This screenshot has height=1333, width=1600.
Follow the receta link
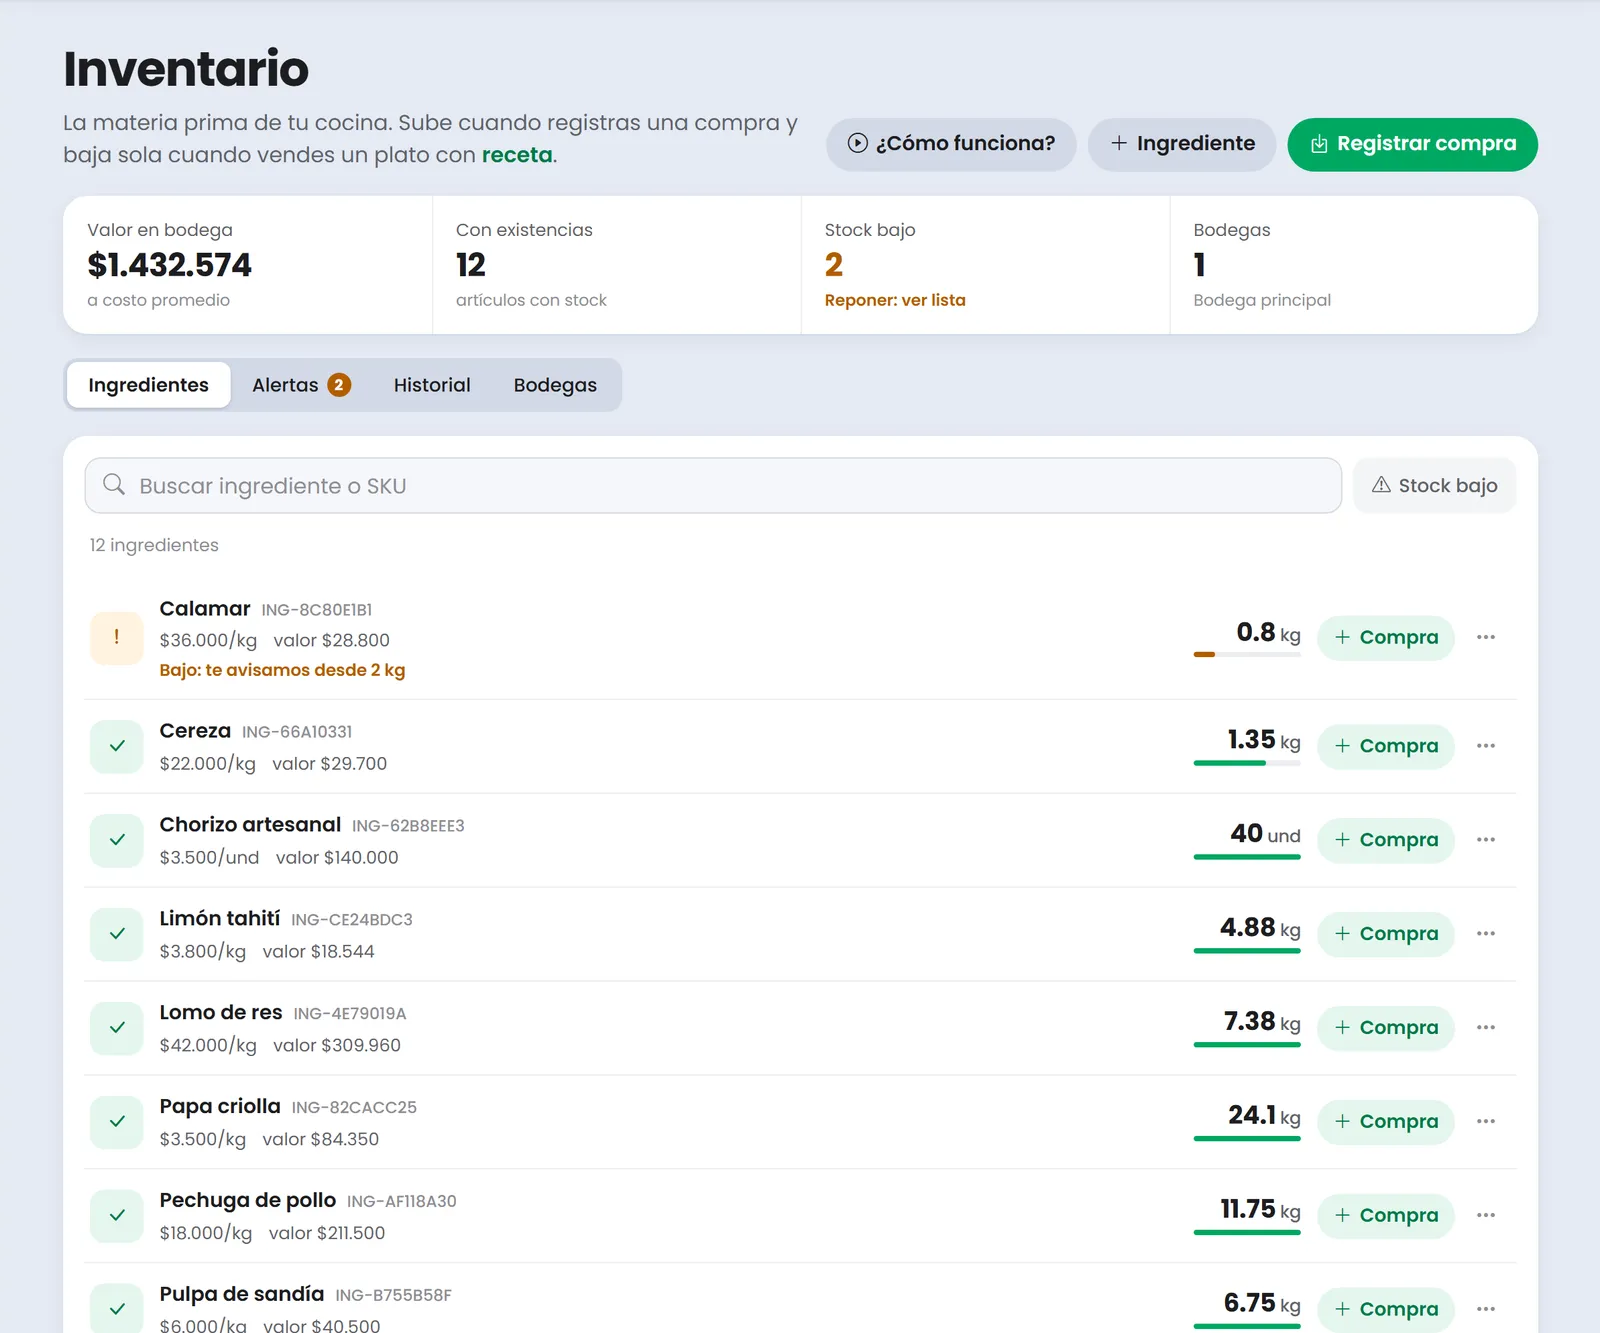pyautogui.click(x=517, y=155)
